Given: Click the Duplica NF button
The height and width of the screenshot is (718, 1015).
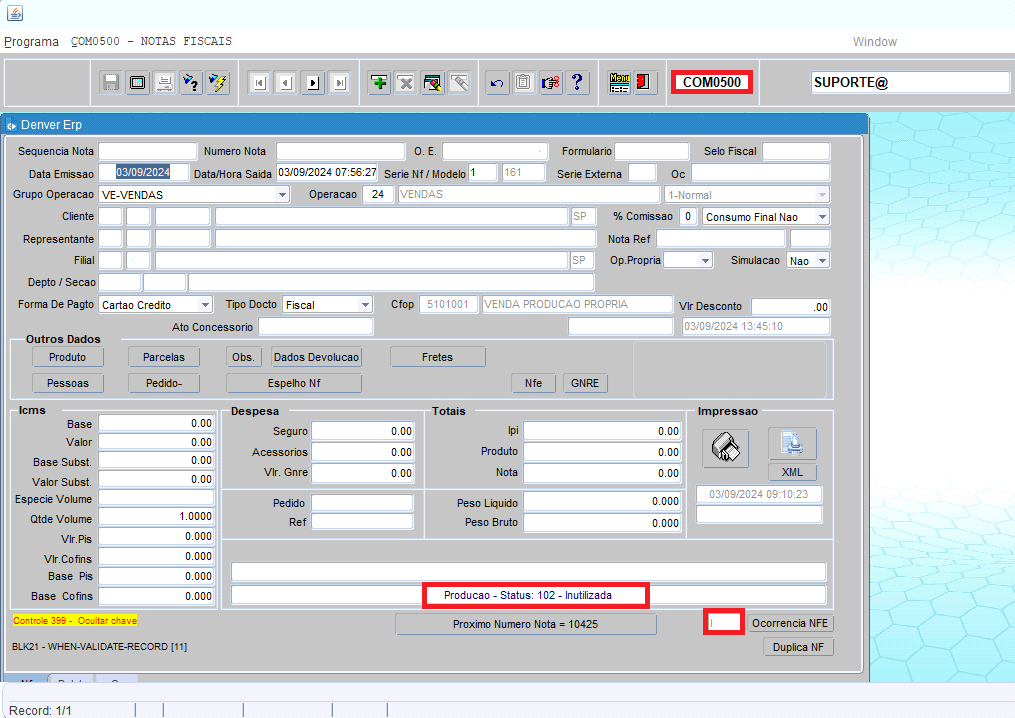Looking at the screenshot, I should pos(798,647).
